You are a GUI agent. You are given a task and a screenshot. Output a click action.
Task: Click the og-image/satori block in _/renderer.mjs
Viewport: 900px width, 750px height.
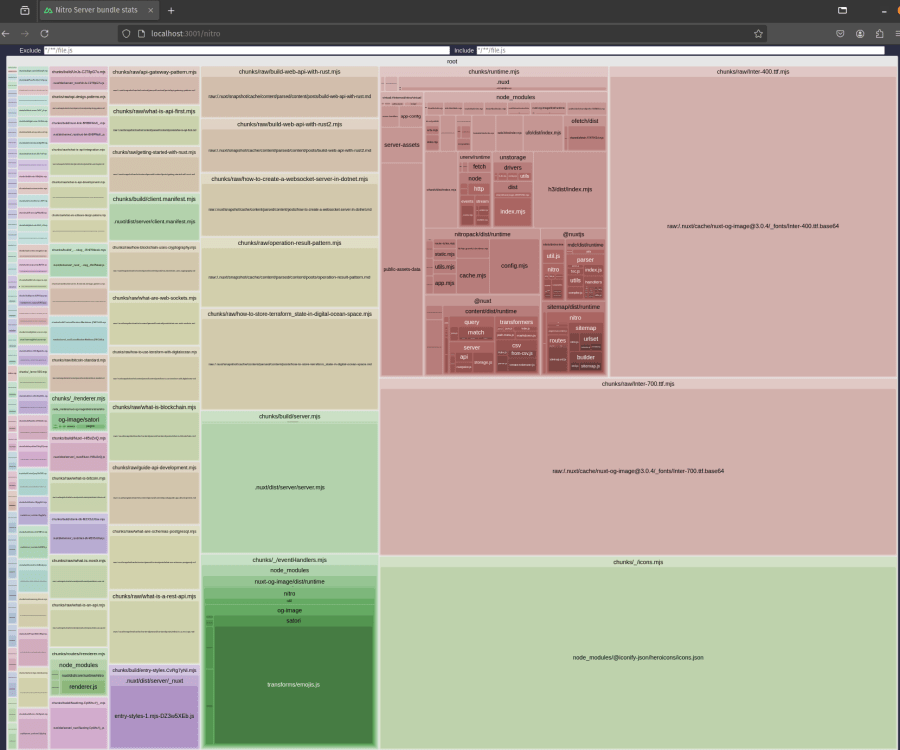[x=79, y=419]
